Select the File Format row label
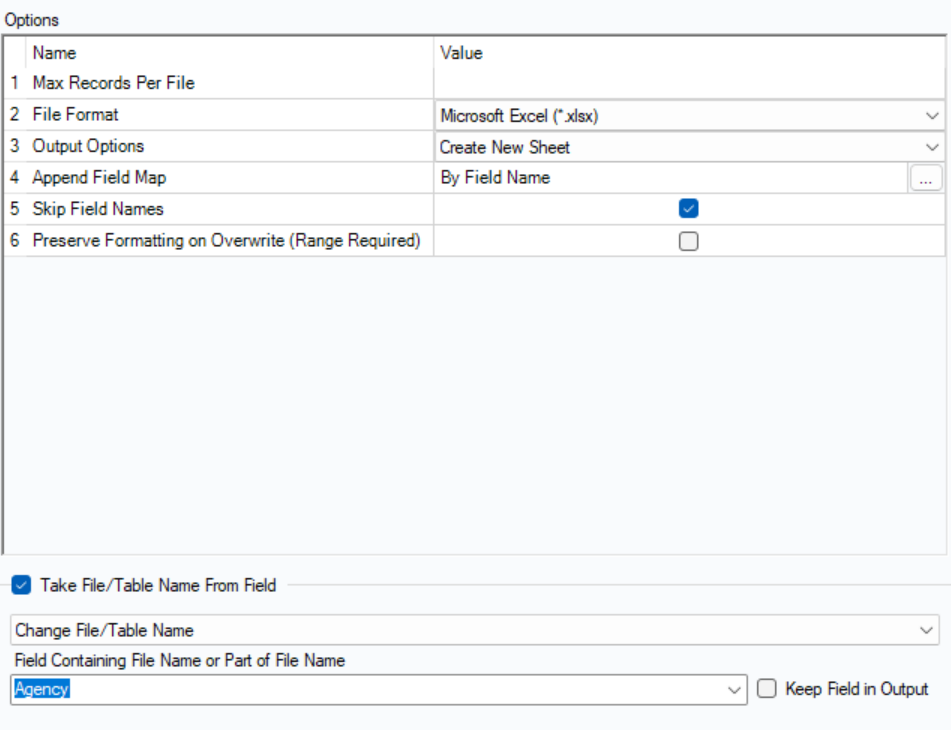The height and width of the screenshot is (730, 951). [x=75, y=115]
